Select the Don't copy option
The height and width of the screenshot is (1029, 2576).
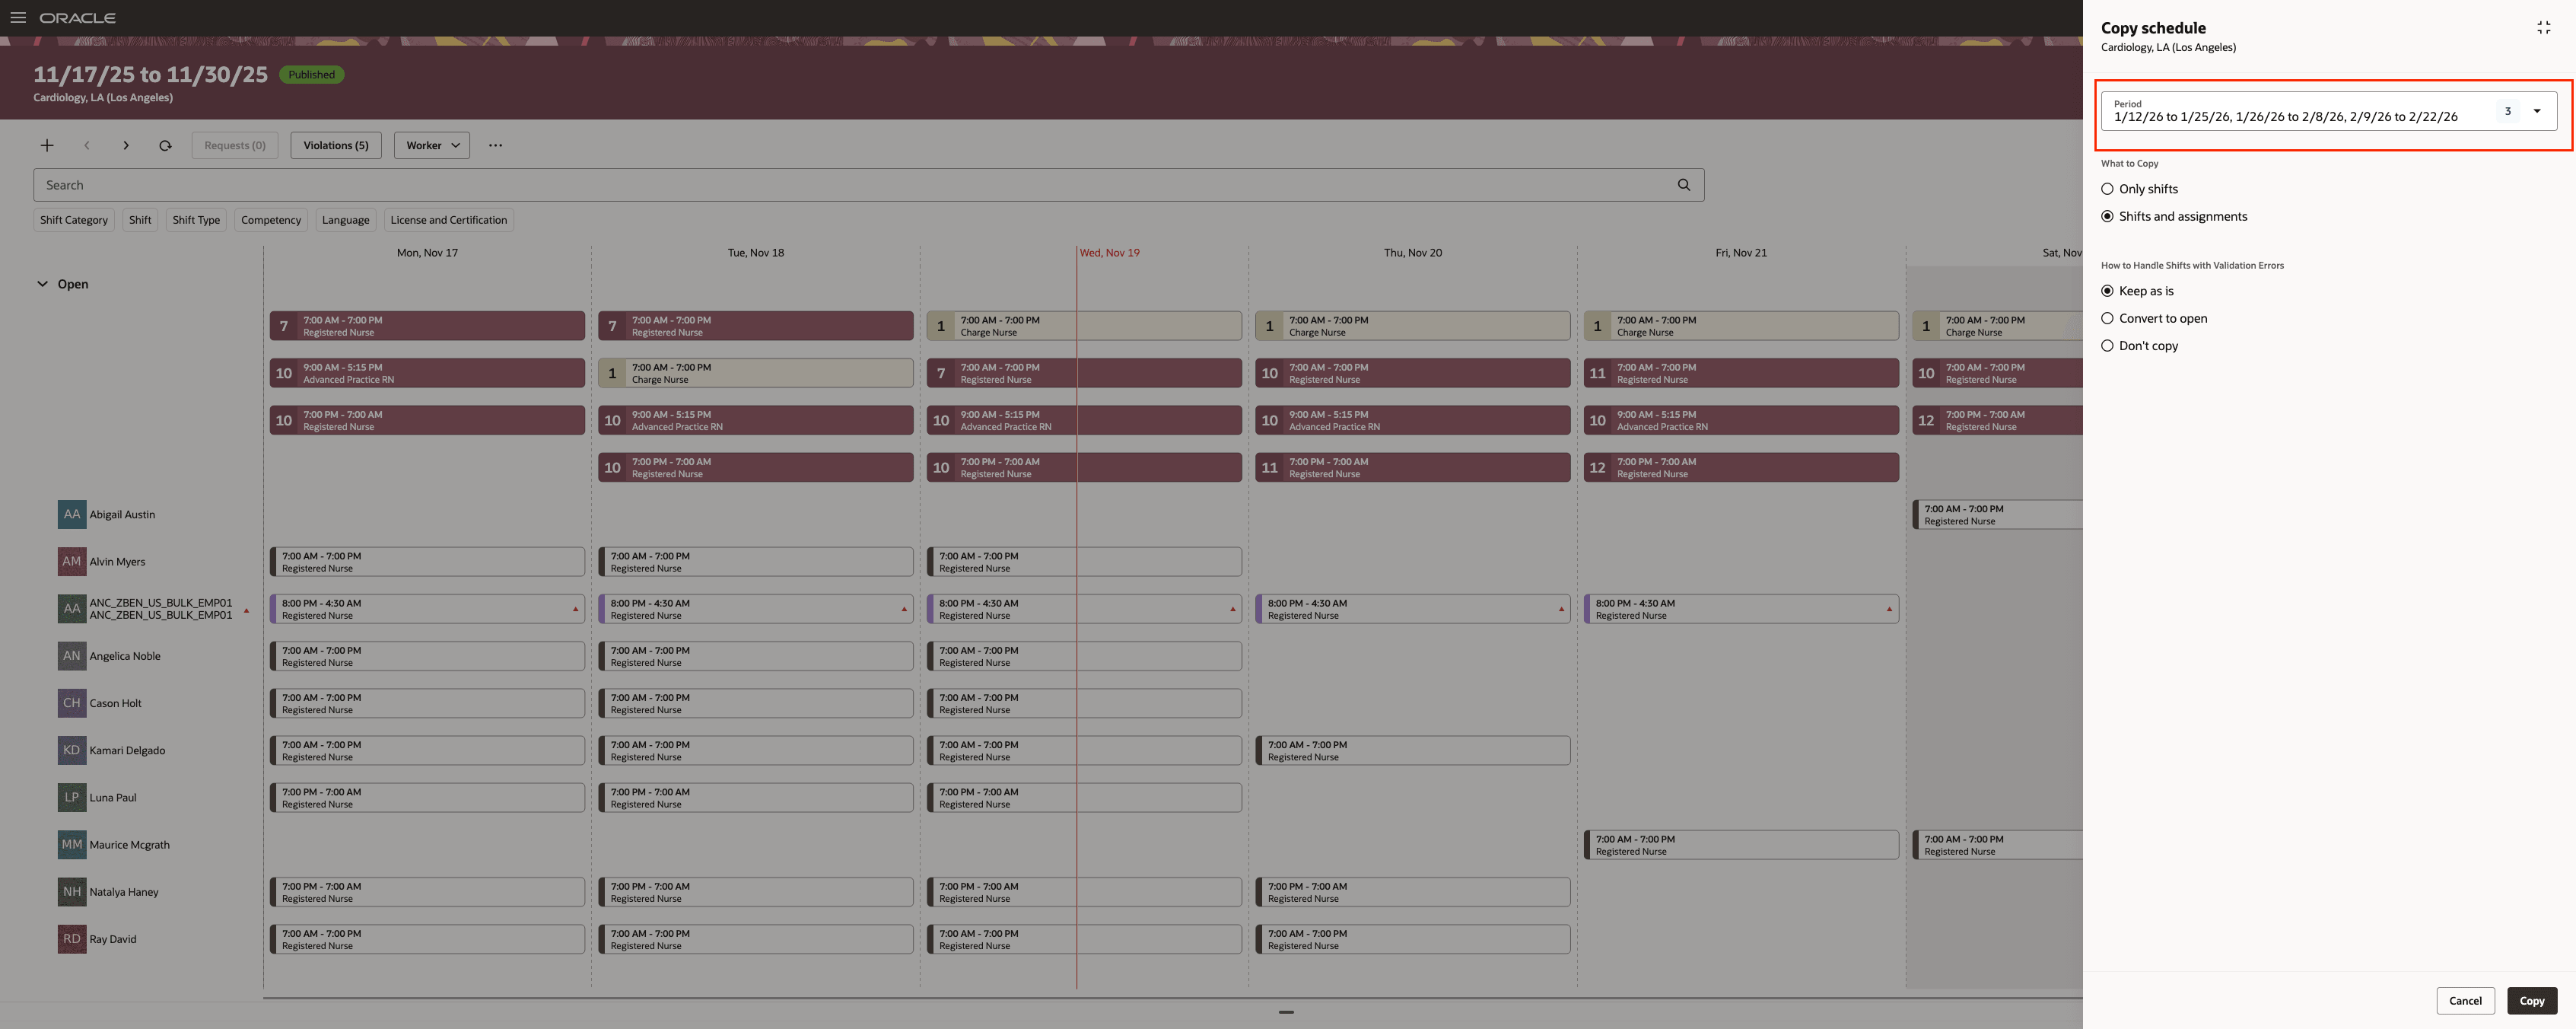click(2108, 345)
